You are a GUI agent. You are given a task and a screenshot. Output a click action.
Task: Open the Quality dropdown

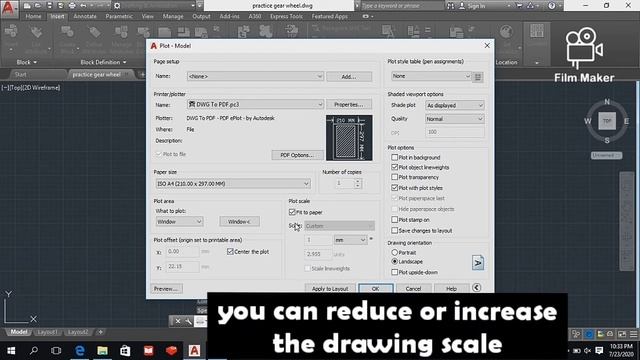pos(454,119)
